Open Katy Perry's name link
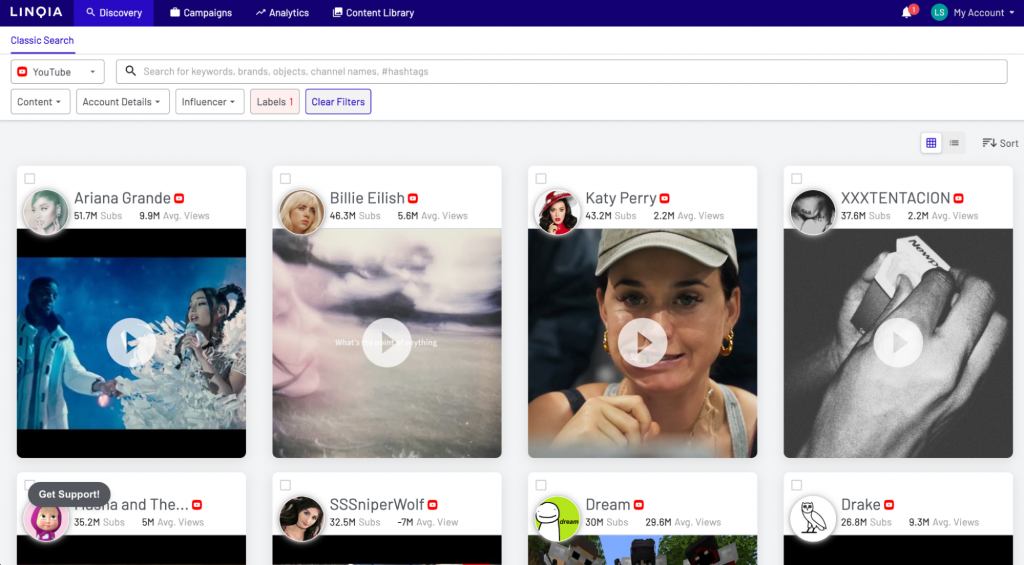The width and height of the screenshot is (1024, 565). click(x=620, y=198)
